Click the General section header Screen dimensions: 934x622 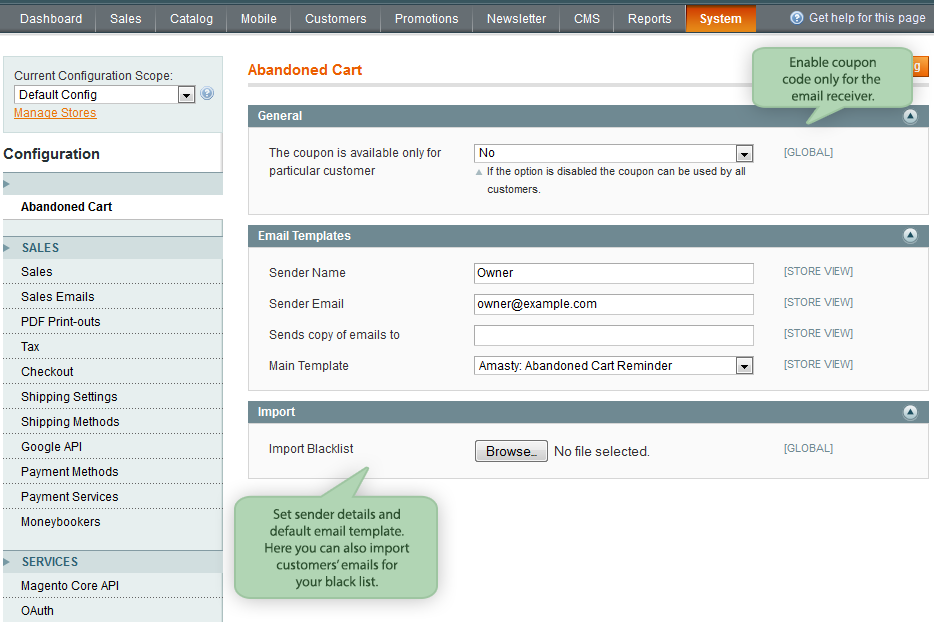(x=588, y=116)
